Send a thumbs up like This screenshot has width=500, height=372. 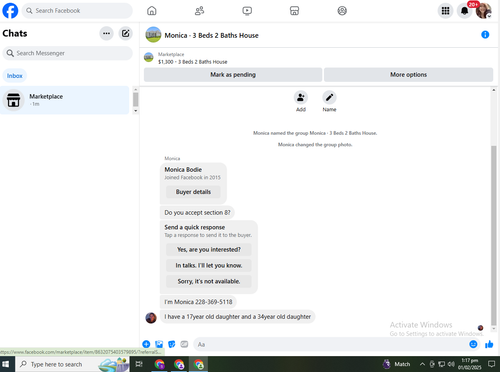pyautogui.click(x=489, y=344)
